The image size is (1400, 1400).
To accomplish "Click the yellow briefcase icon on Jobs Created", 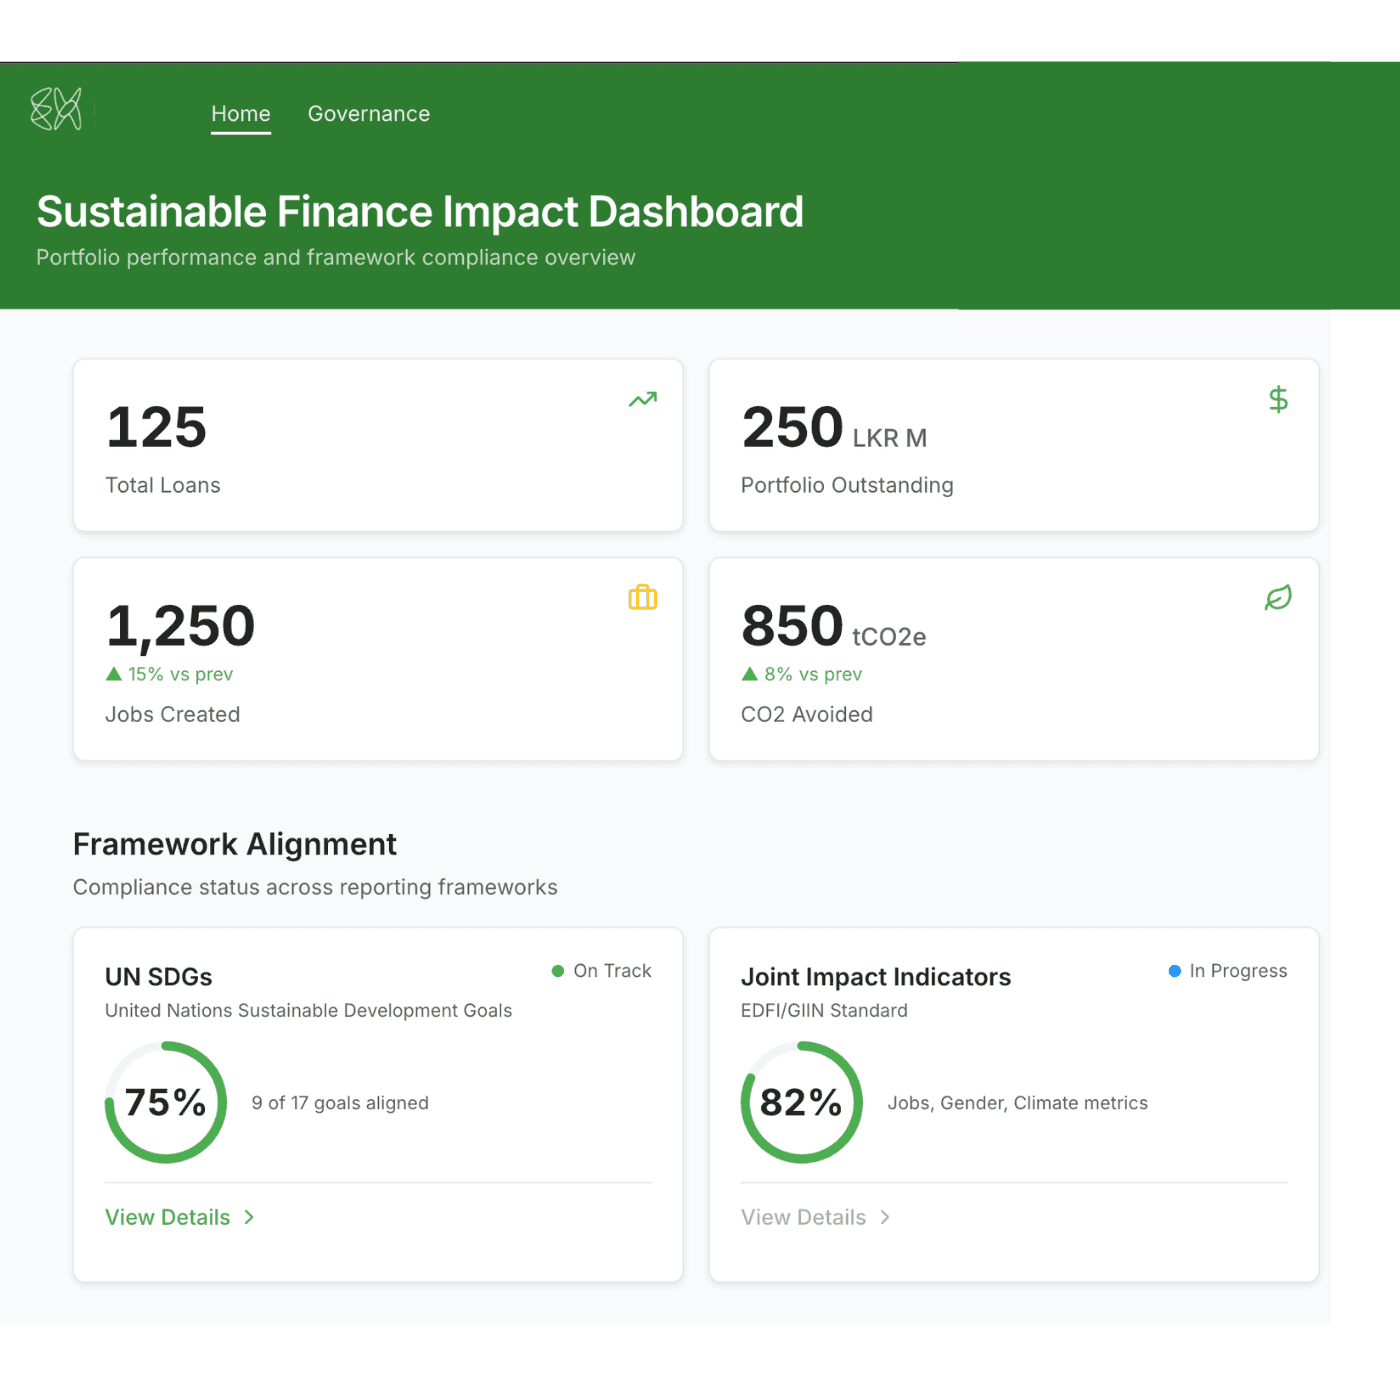I will (x=642, y=598).
